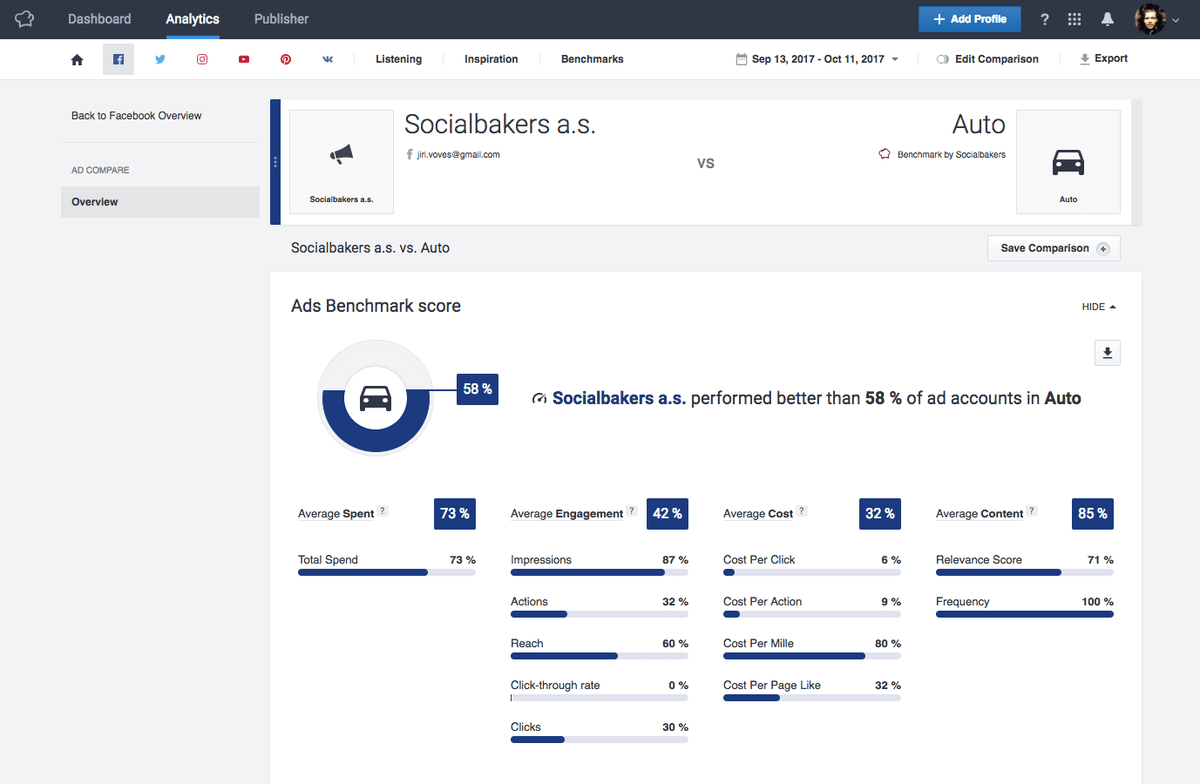Select the YouTube network icon
The height and width of the screenshot is (784, 1200).
coord(244,60)
